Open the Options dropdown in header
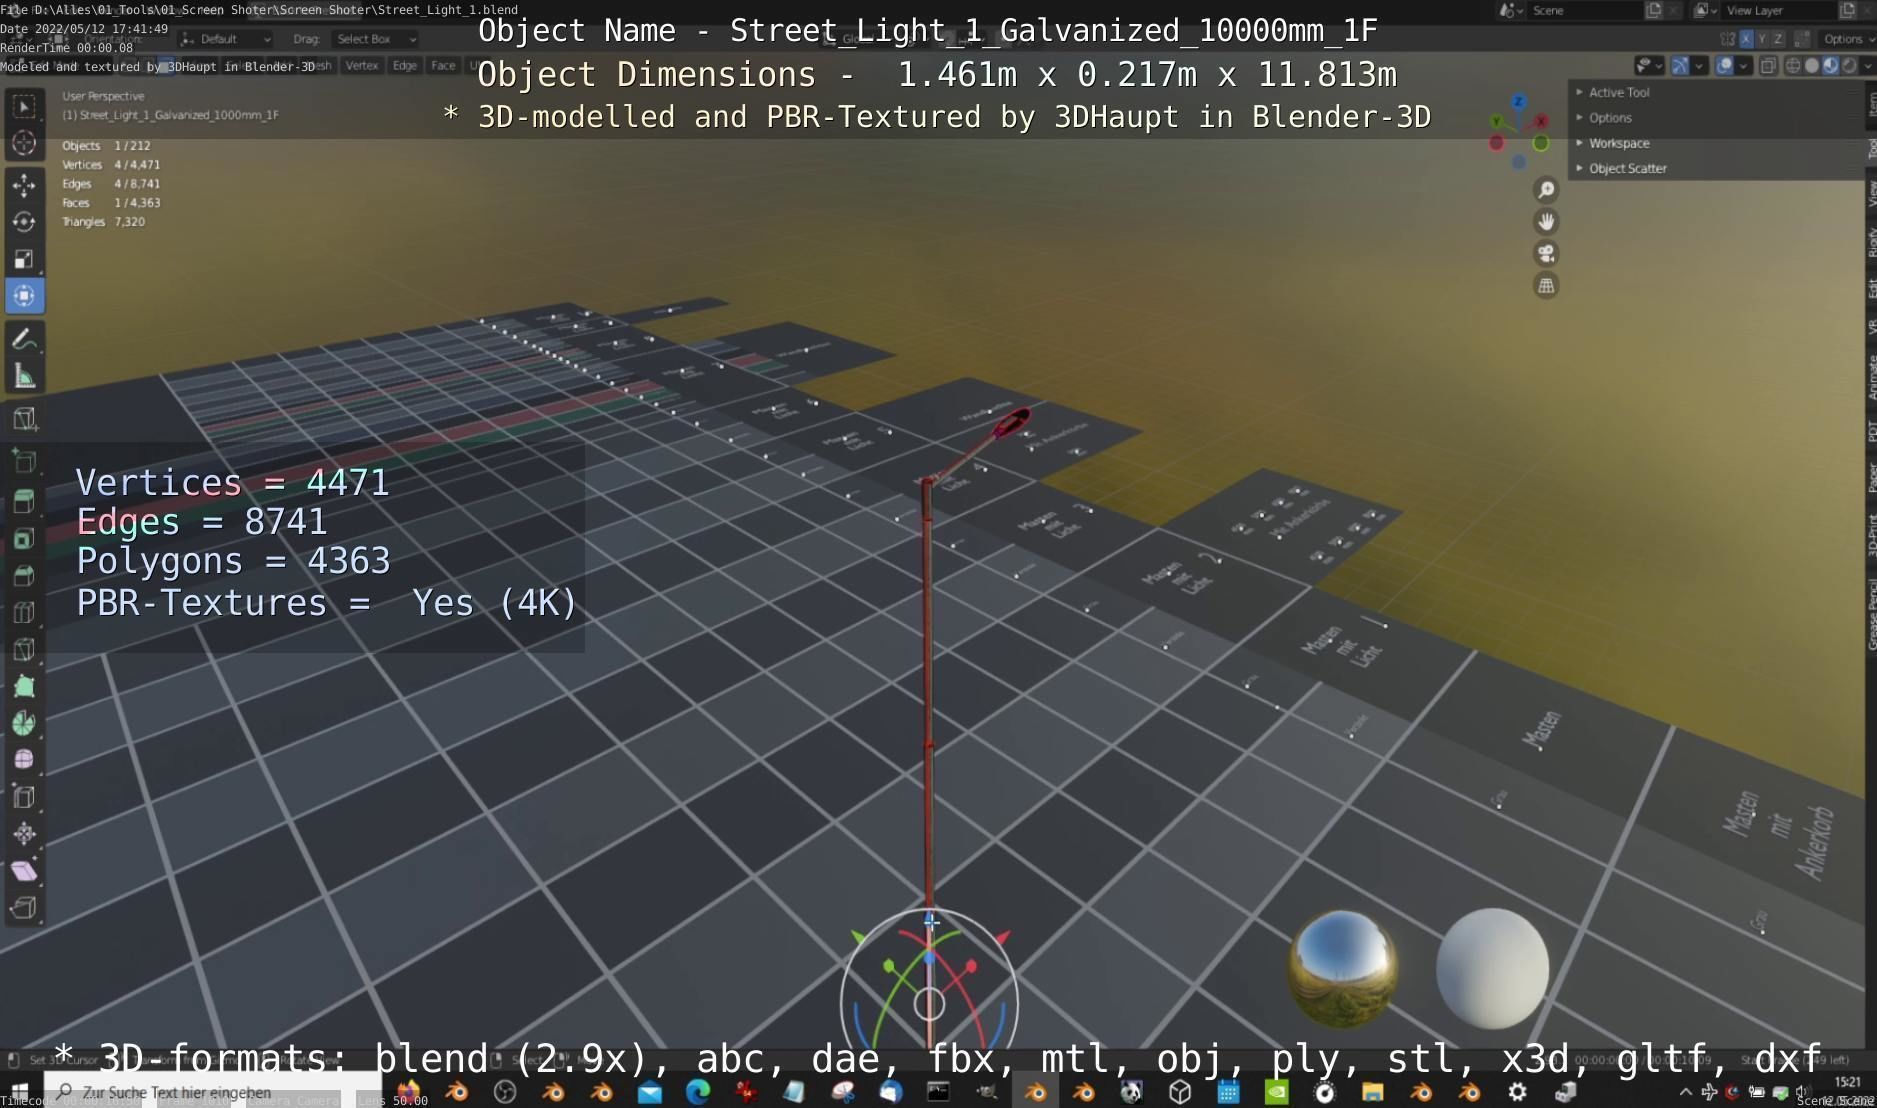1877x1108 pixels. (1848, 39)
